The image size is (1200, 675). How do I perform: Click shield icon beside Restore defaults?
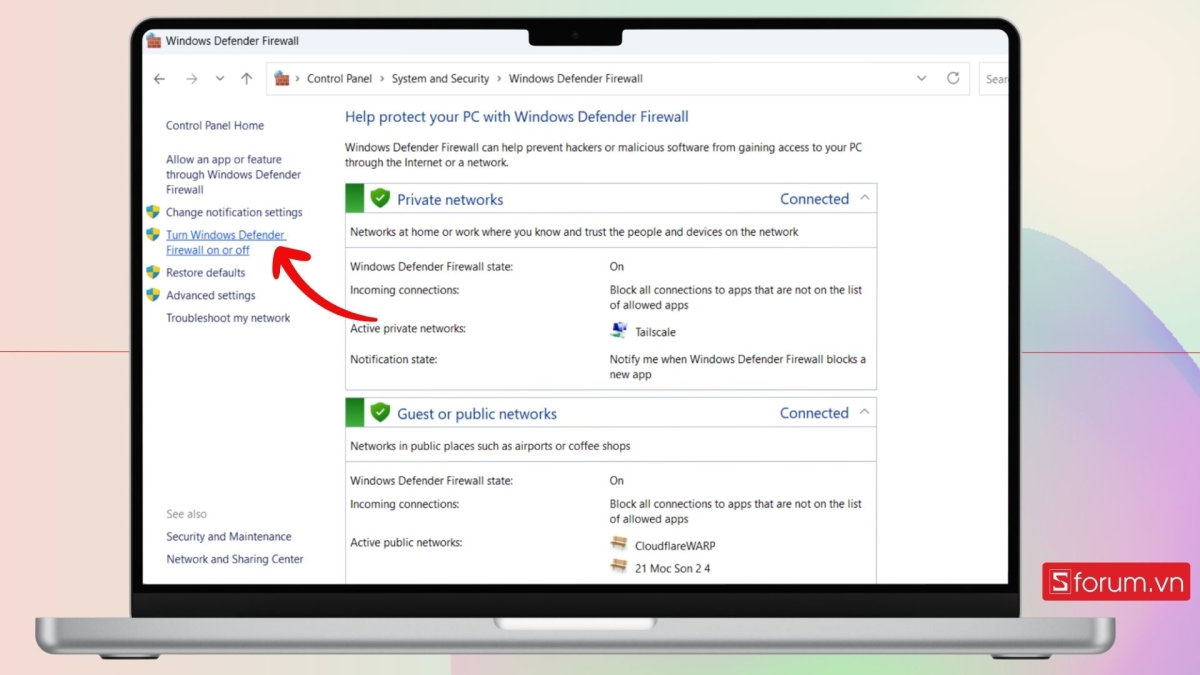click(153, 272)
